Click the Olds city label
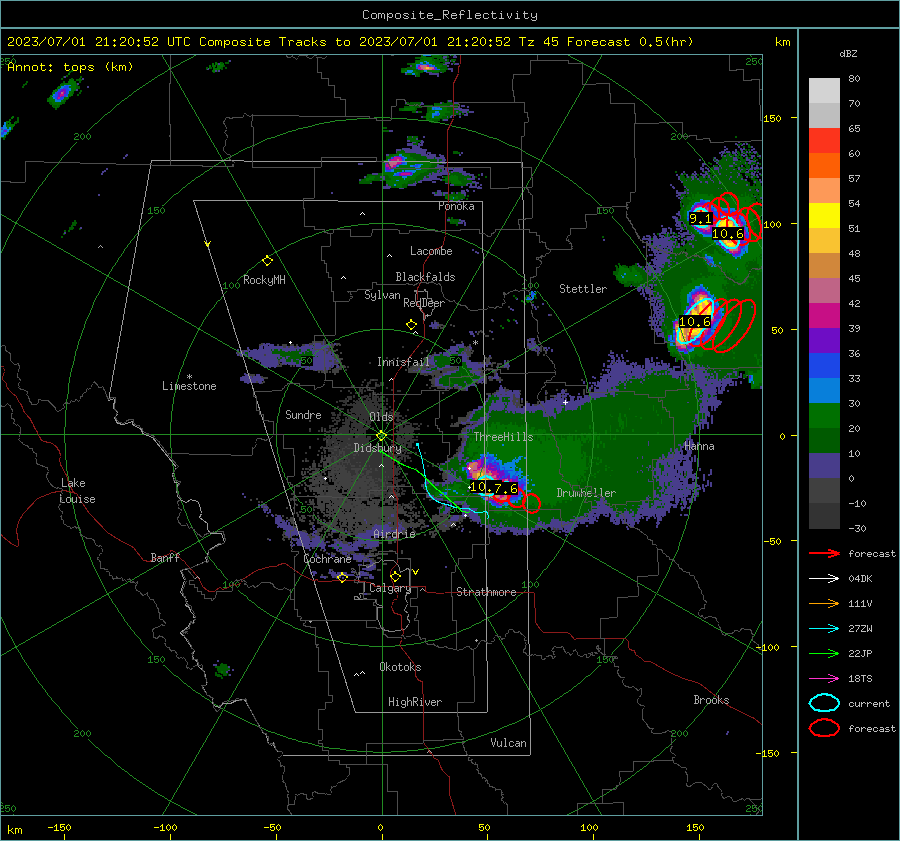This screenshot has width=900, height=841. tap(381, 417)
